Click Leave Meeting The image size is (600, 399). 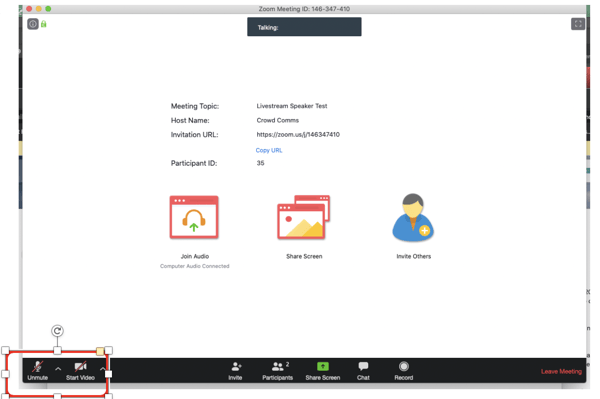pos(561,371)
